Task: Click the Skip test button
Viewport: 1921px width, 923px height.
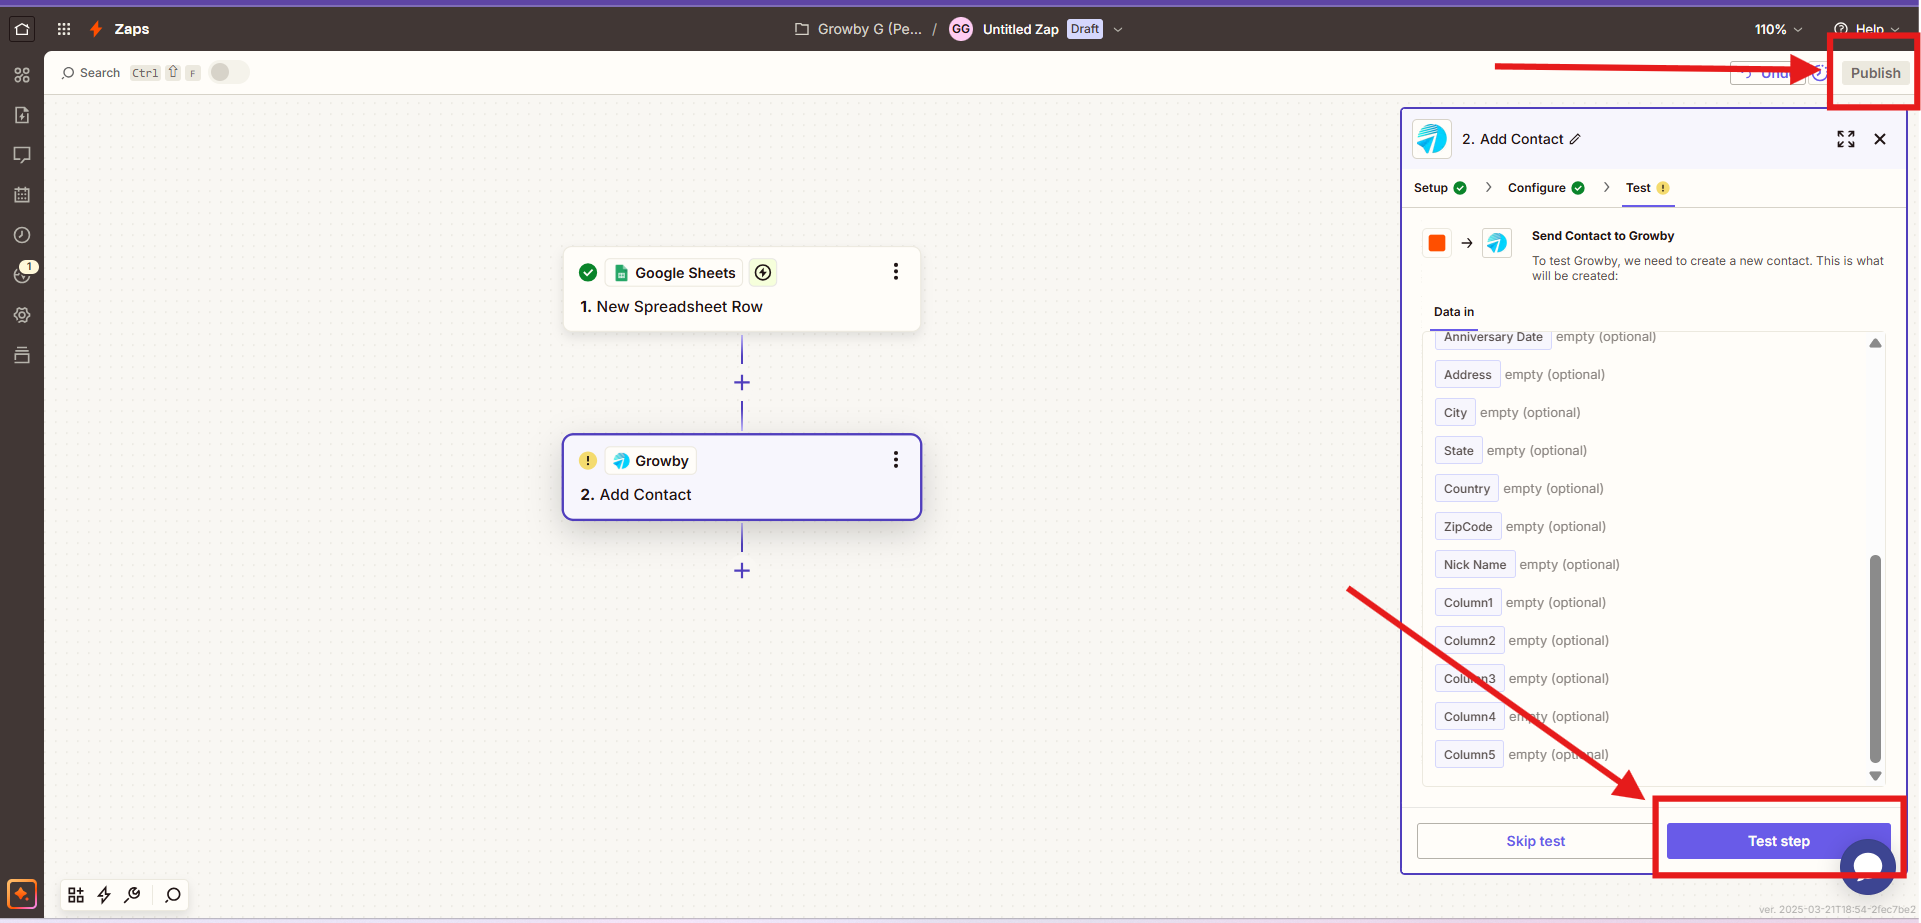Action: pyautogui.click(x=1535, y=841)
